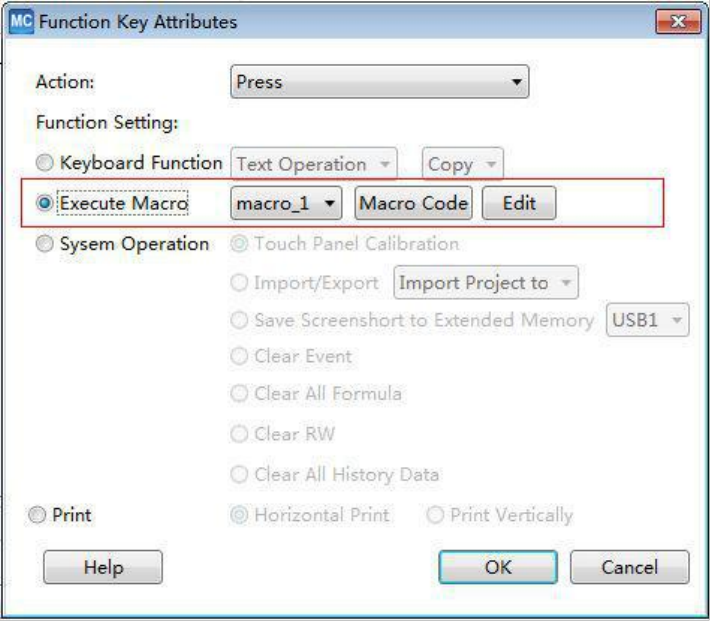This screenshot has height=622, width=711.
Task: Open the Import Project to dropdown
Action: (487, 283)
